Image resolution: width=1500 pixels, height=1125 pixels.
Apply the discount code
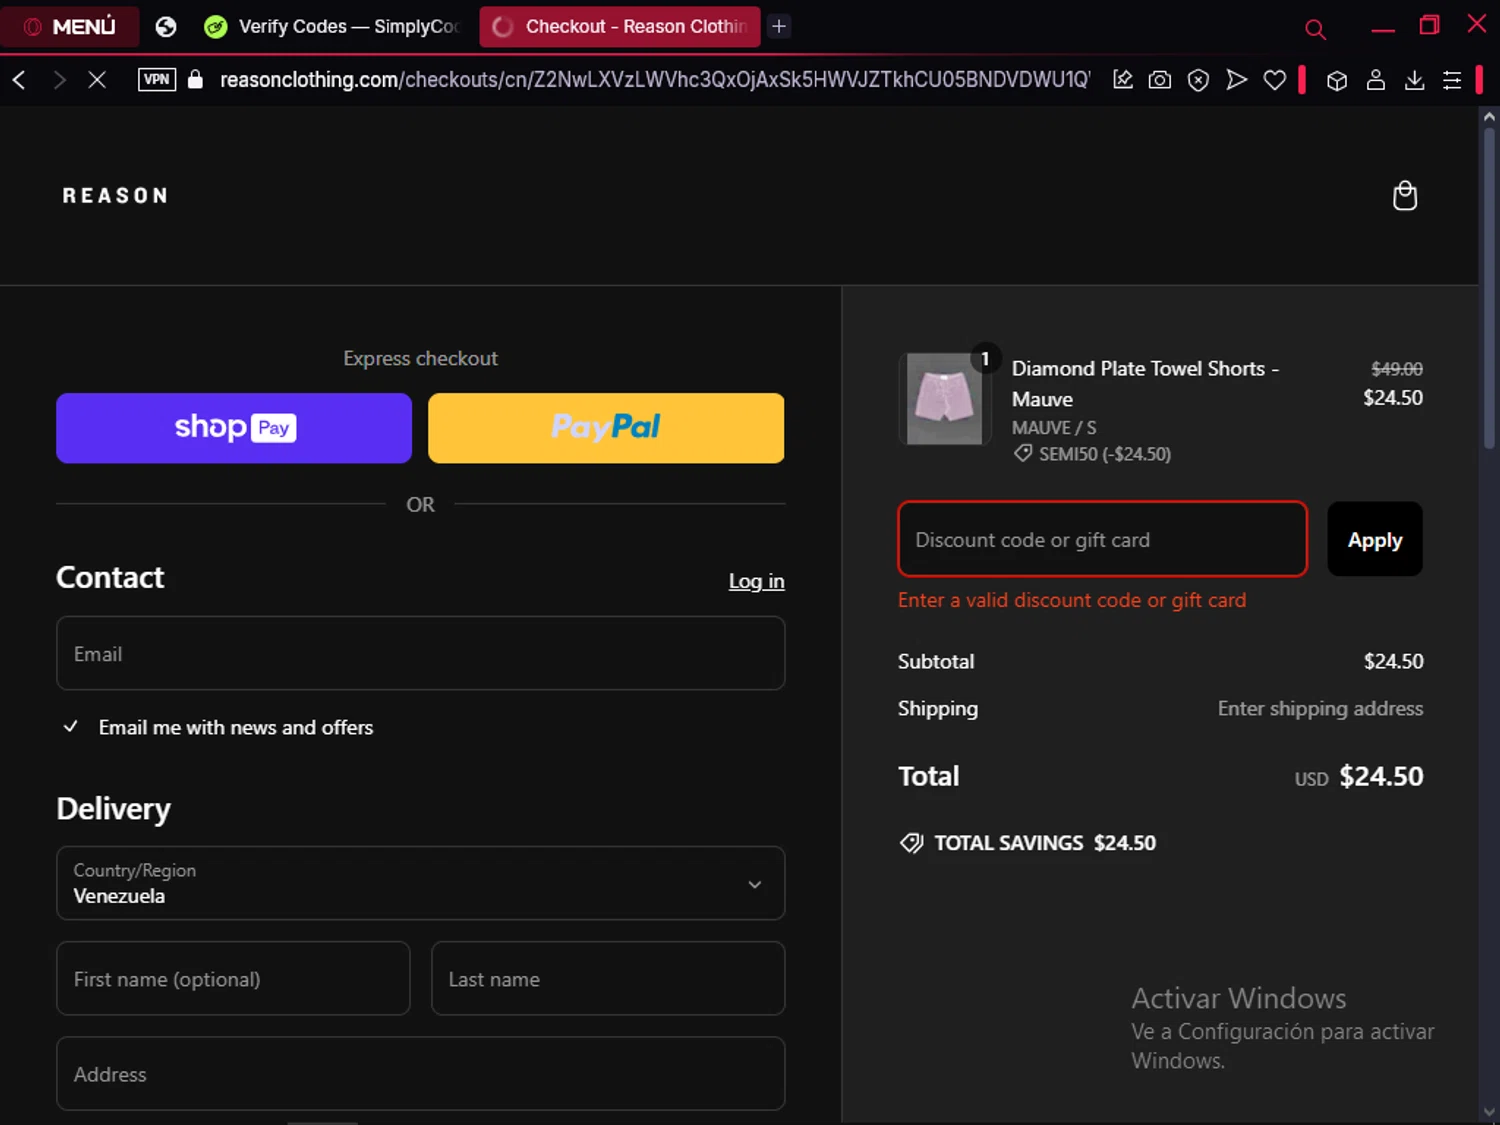(1375, 539)
